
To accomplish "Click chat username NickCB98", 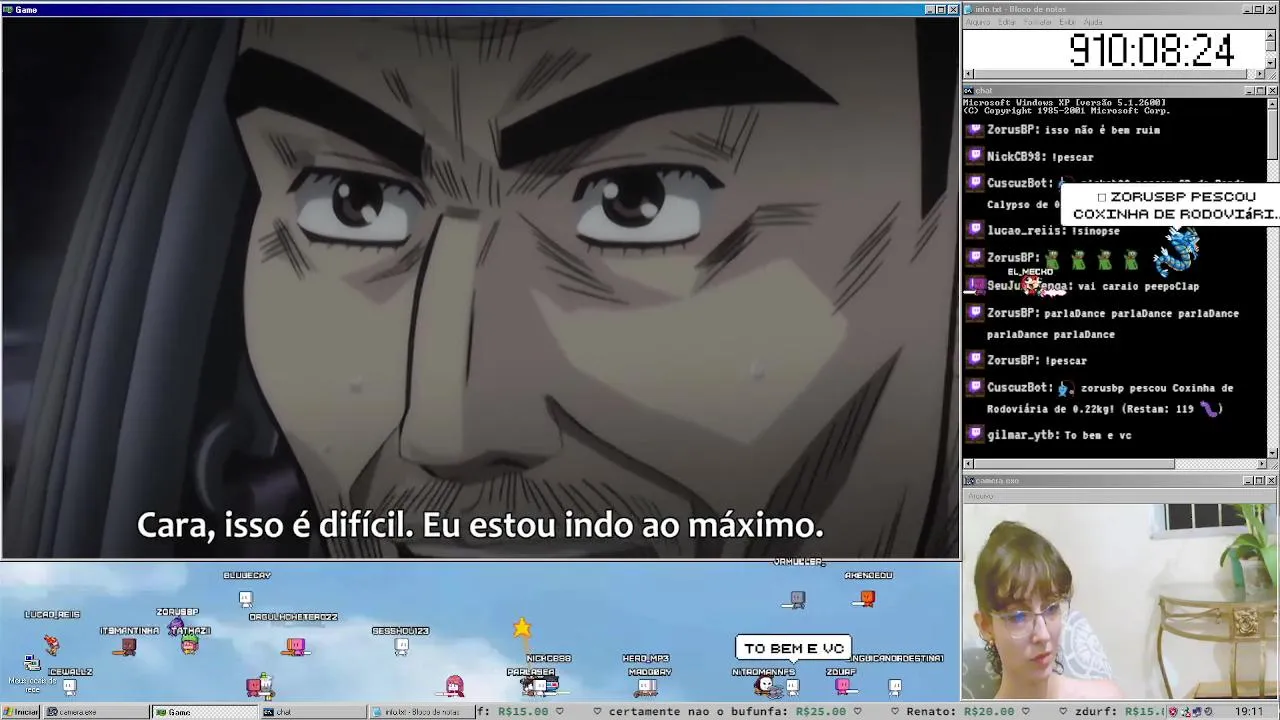I will tap(1014, 157).
